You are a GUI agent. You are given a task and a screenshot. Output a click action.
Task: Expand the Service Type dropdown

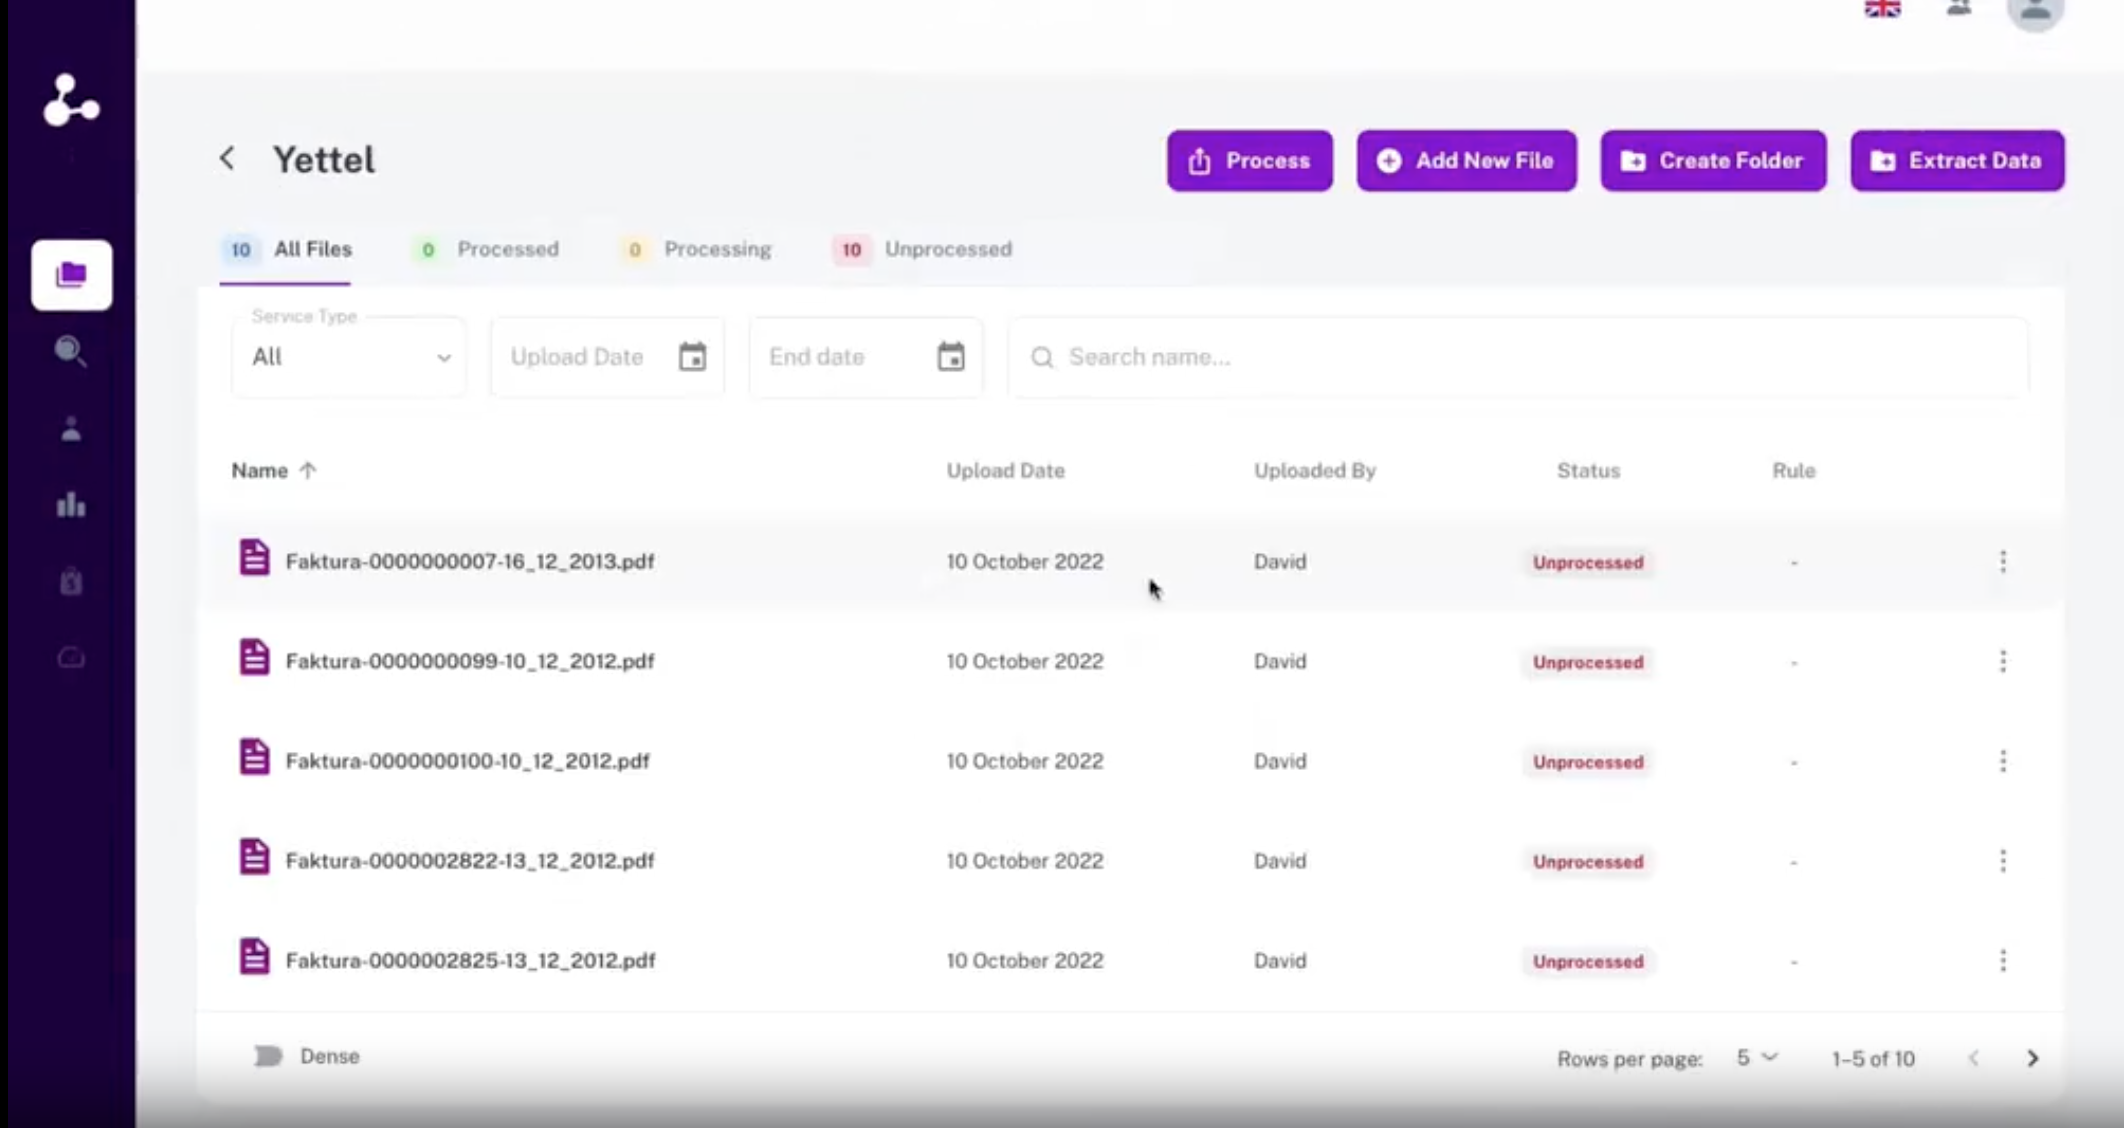348,357
